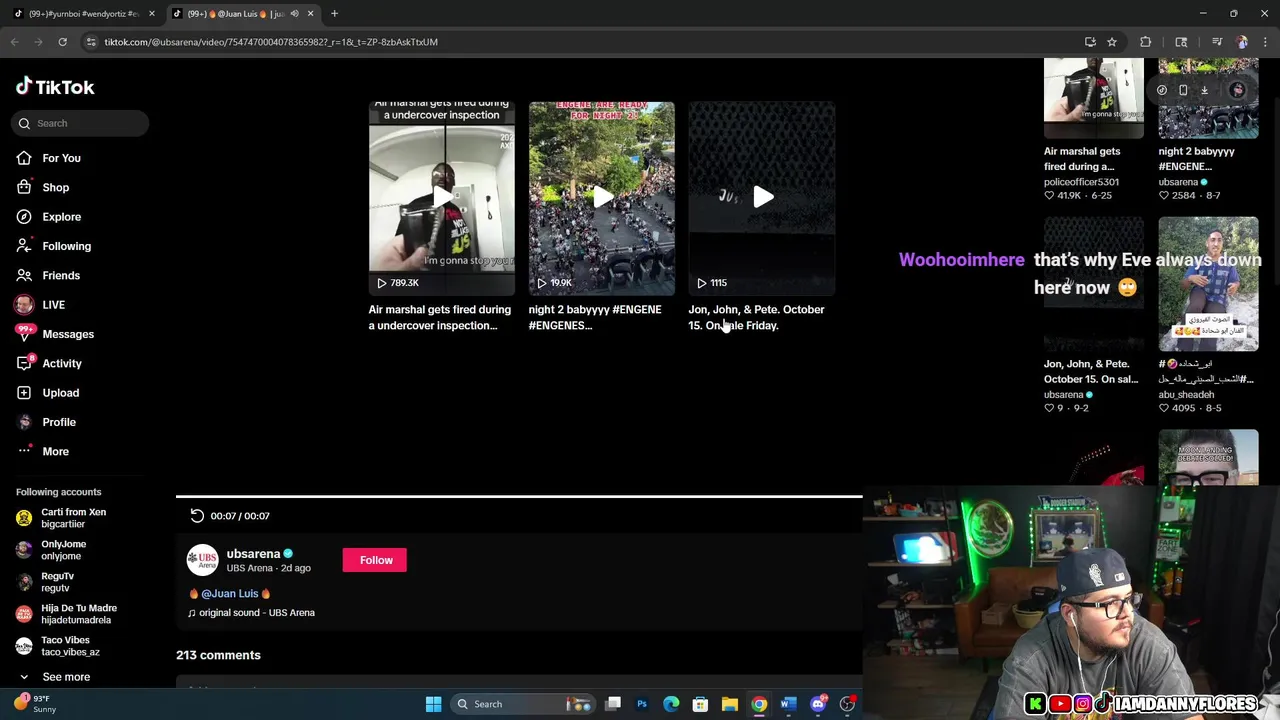Open policeofficer5301 Air marshal thumbnail in right column
Viewport: 1280px width, 720px height.
coord(1094,98)
